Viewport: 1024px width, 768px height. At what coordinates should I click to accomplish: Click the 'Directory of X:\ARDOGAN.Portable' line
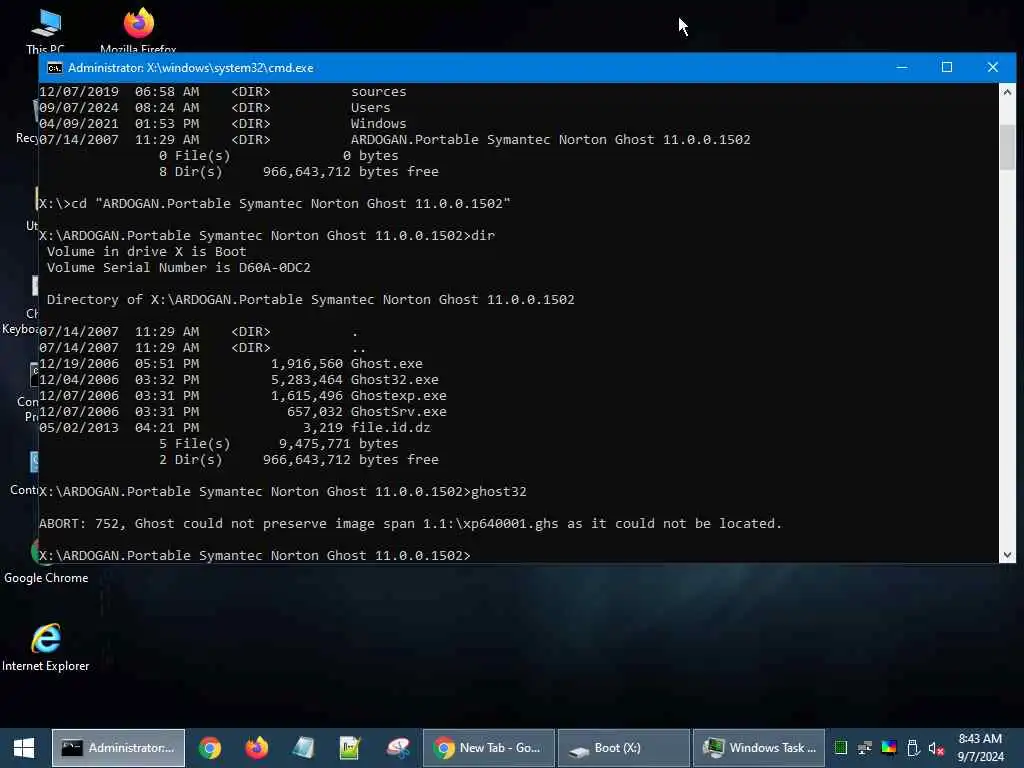tap(311, 299)
